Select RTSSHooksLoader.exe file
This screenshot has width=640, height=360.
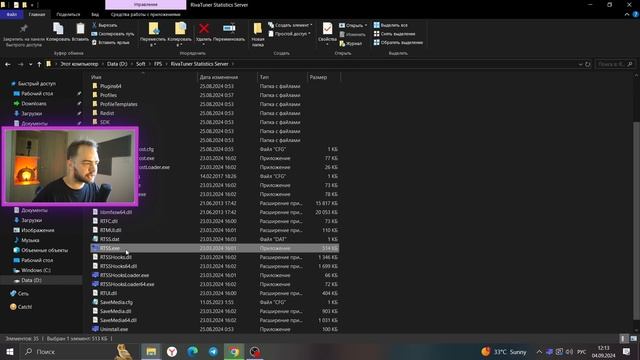124,275
